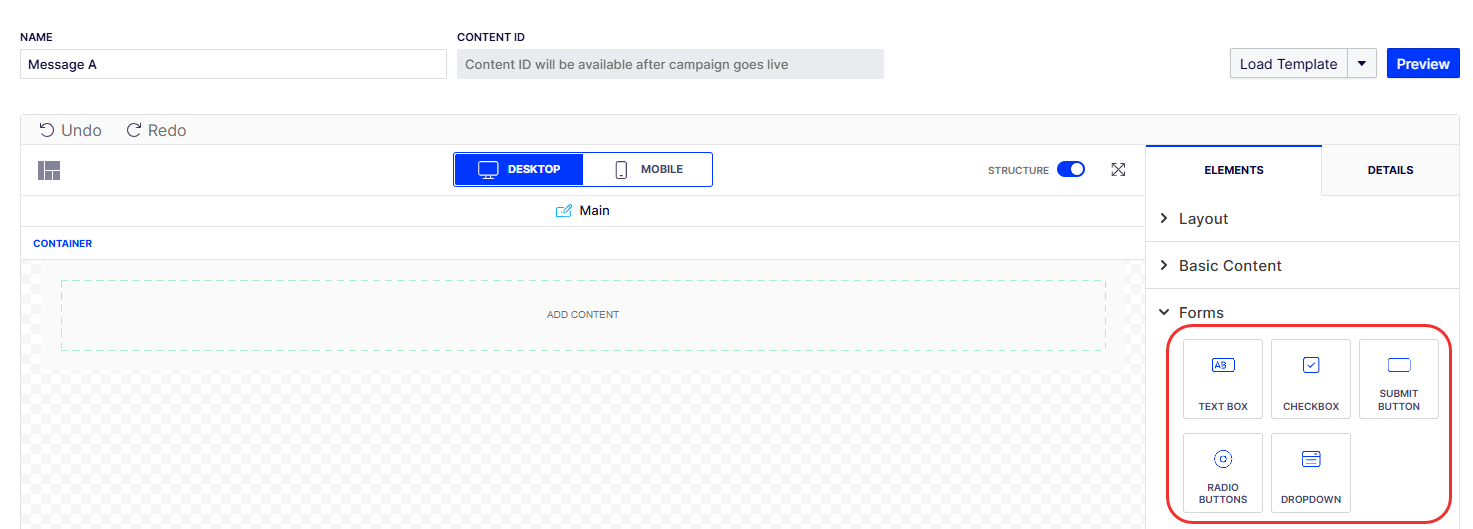Click the Main edit pencil icon

tap(564, 211)
